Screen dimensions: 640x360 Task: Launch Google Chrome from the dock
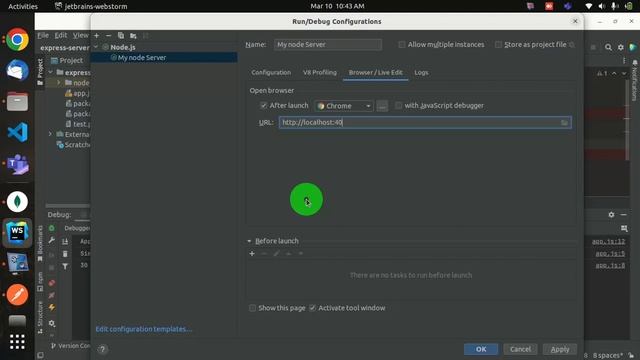point(17,39)
